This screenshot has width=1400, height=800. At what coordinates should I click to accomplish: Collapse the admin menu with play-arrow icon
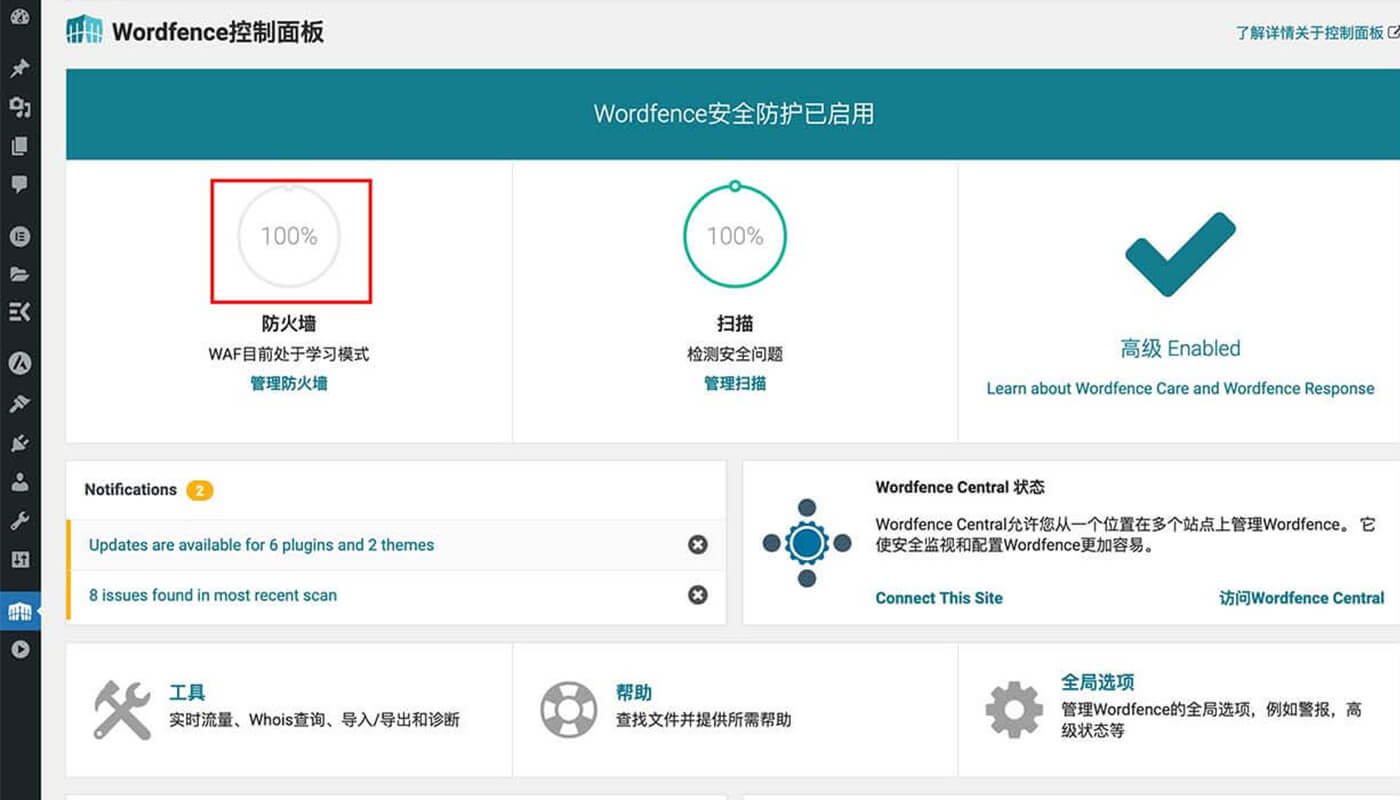pos(19,649)
